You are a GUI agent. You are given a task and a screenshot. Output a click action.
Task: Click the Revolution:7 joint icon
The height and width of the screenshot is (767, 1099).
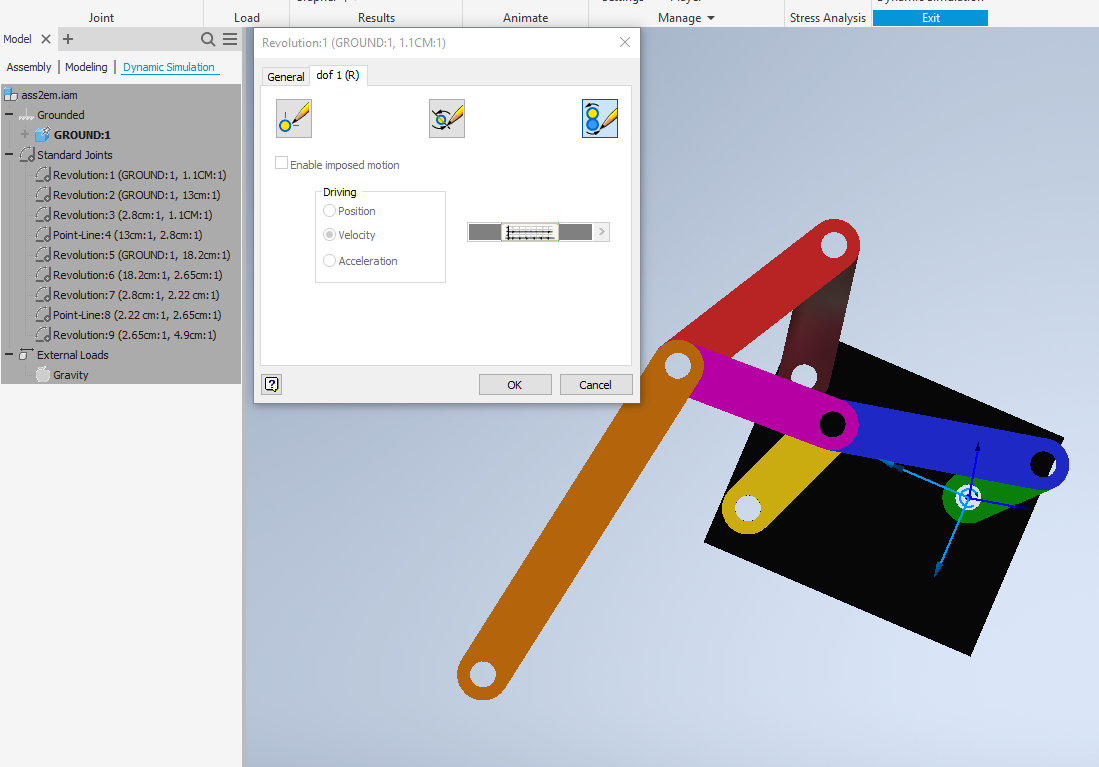point(43,295)
